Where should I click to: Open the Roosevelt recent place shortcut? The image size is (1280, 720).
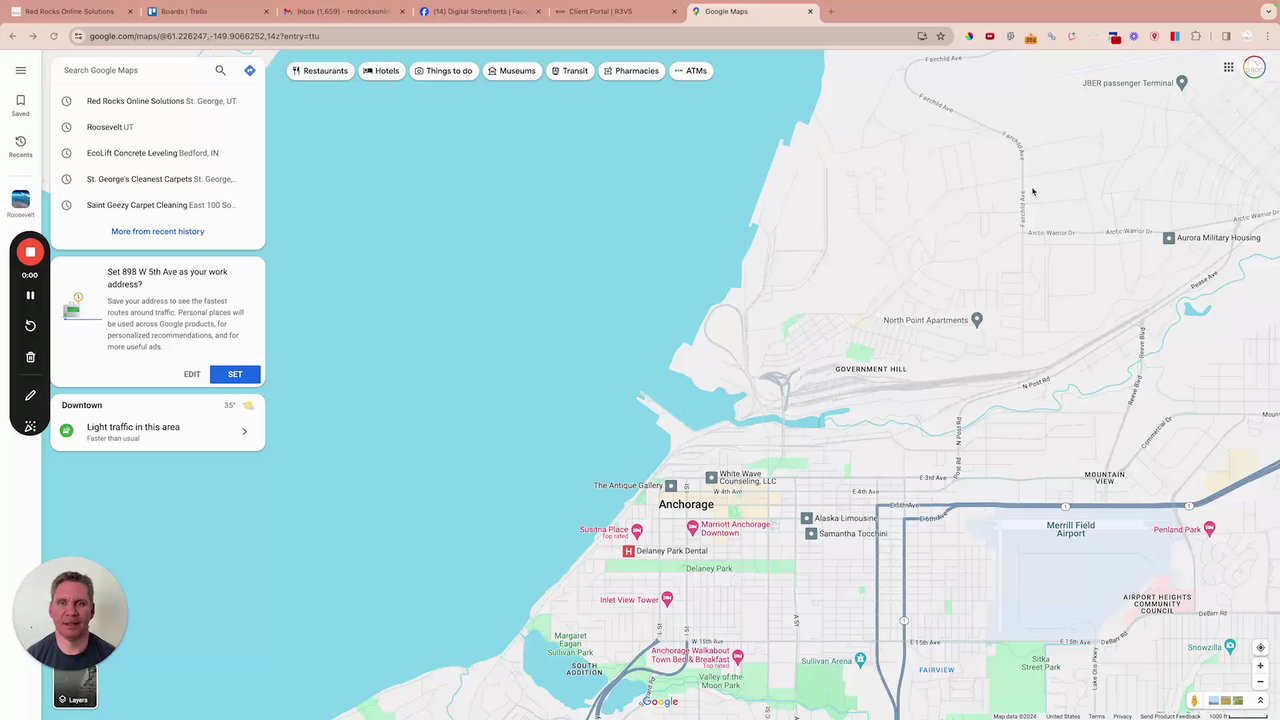tap(20, 203)
